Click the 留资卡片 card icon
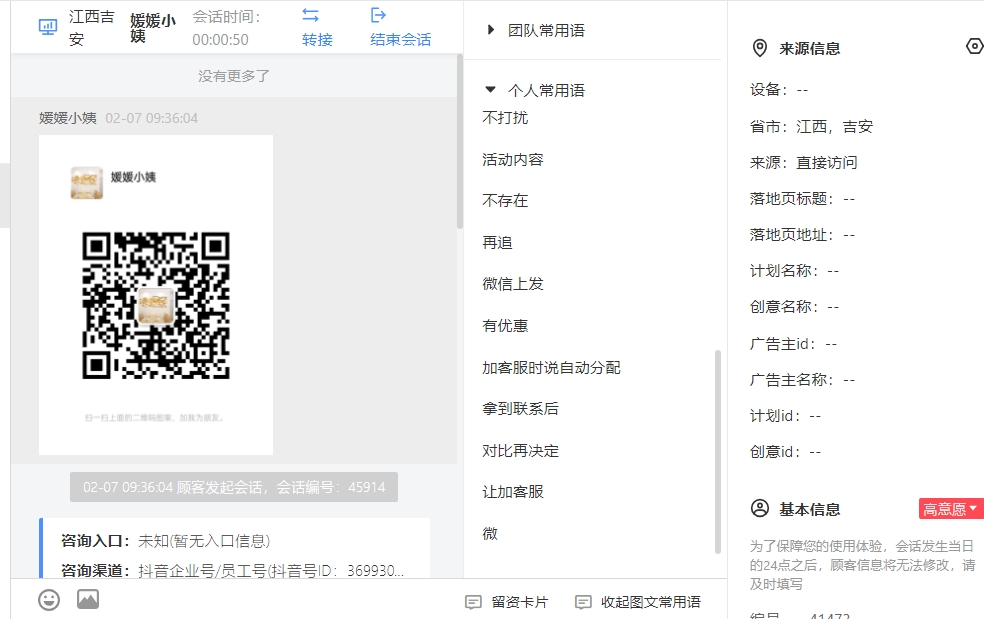Image resolution: width=984 pixels, height=619 pixels. [473, 602]
